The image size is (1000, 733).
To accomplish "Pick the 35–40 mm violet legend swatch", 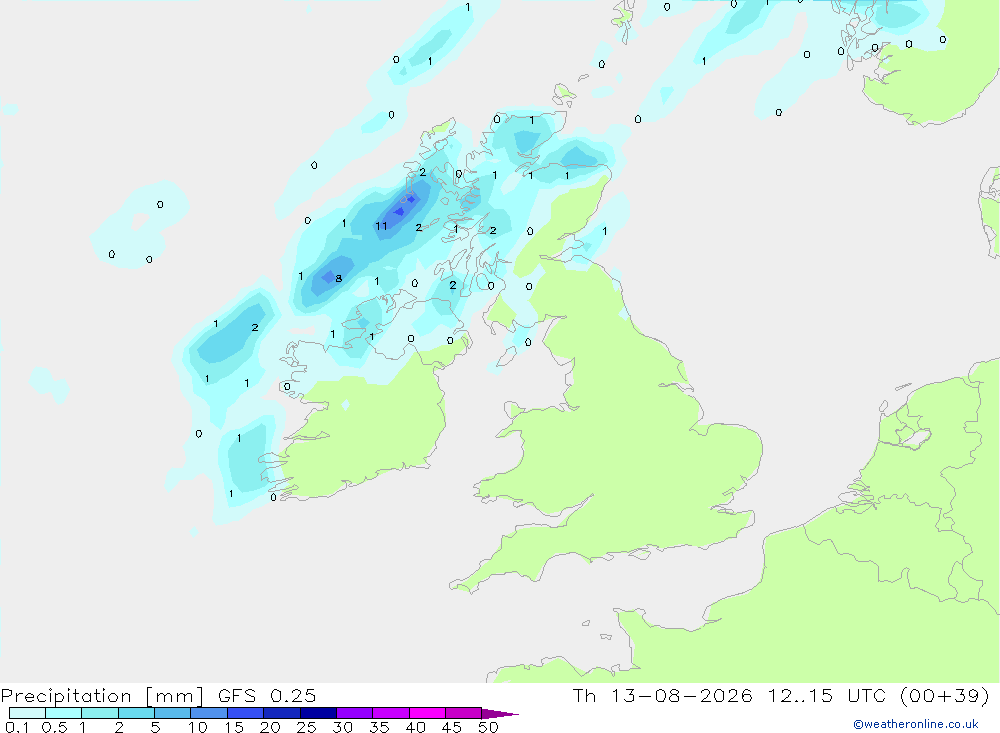I will 391,713.
